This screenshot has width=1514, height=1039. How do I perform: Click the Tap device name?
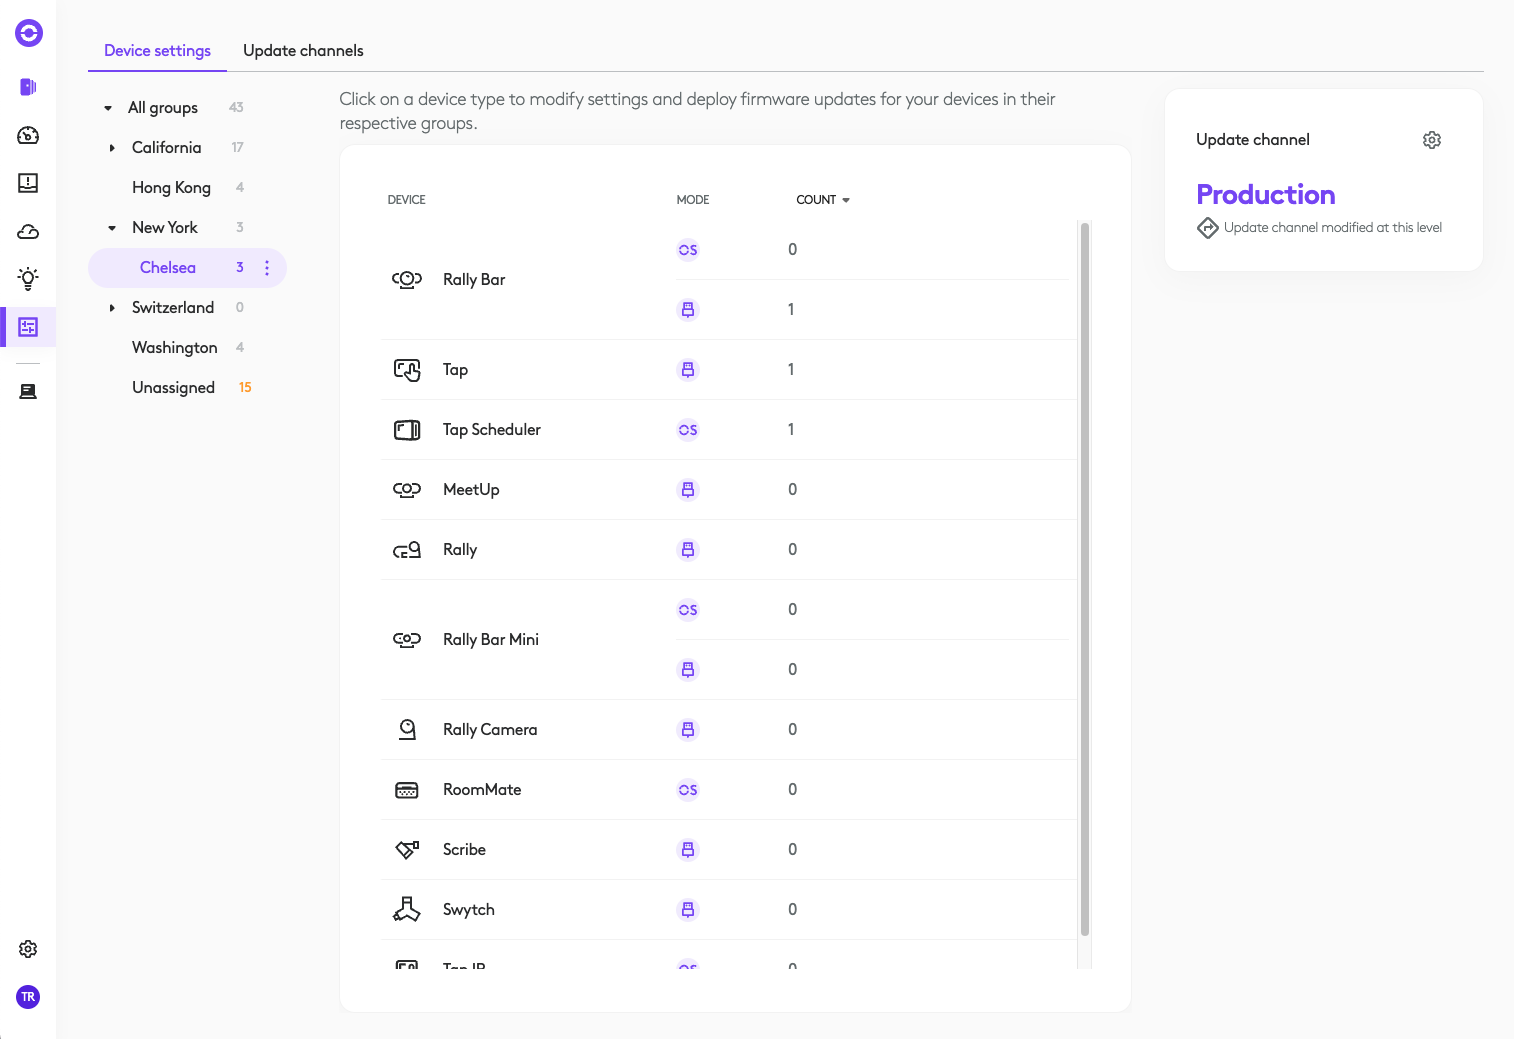[x=455, y=370]
